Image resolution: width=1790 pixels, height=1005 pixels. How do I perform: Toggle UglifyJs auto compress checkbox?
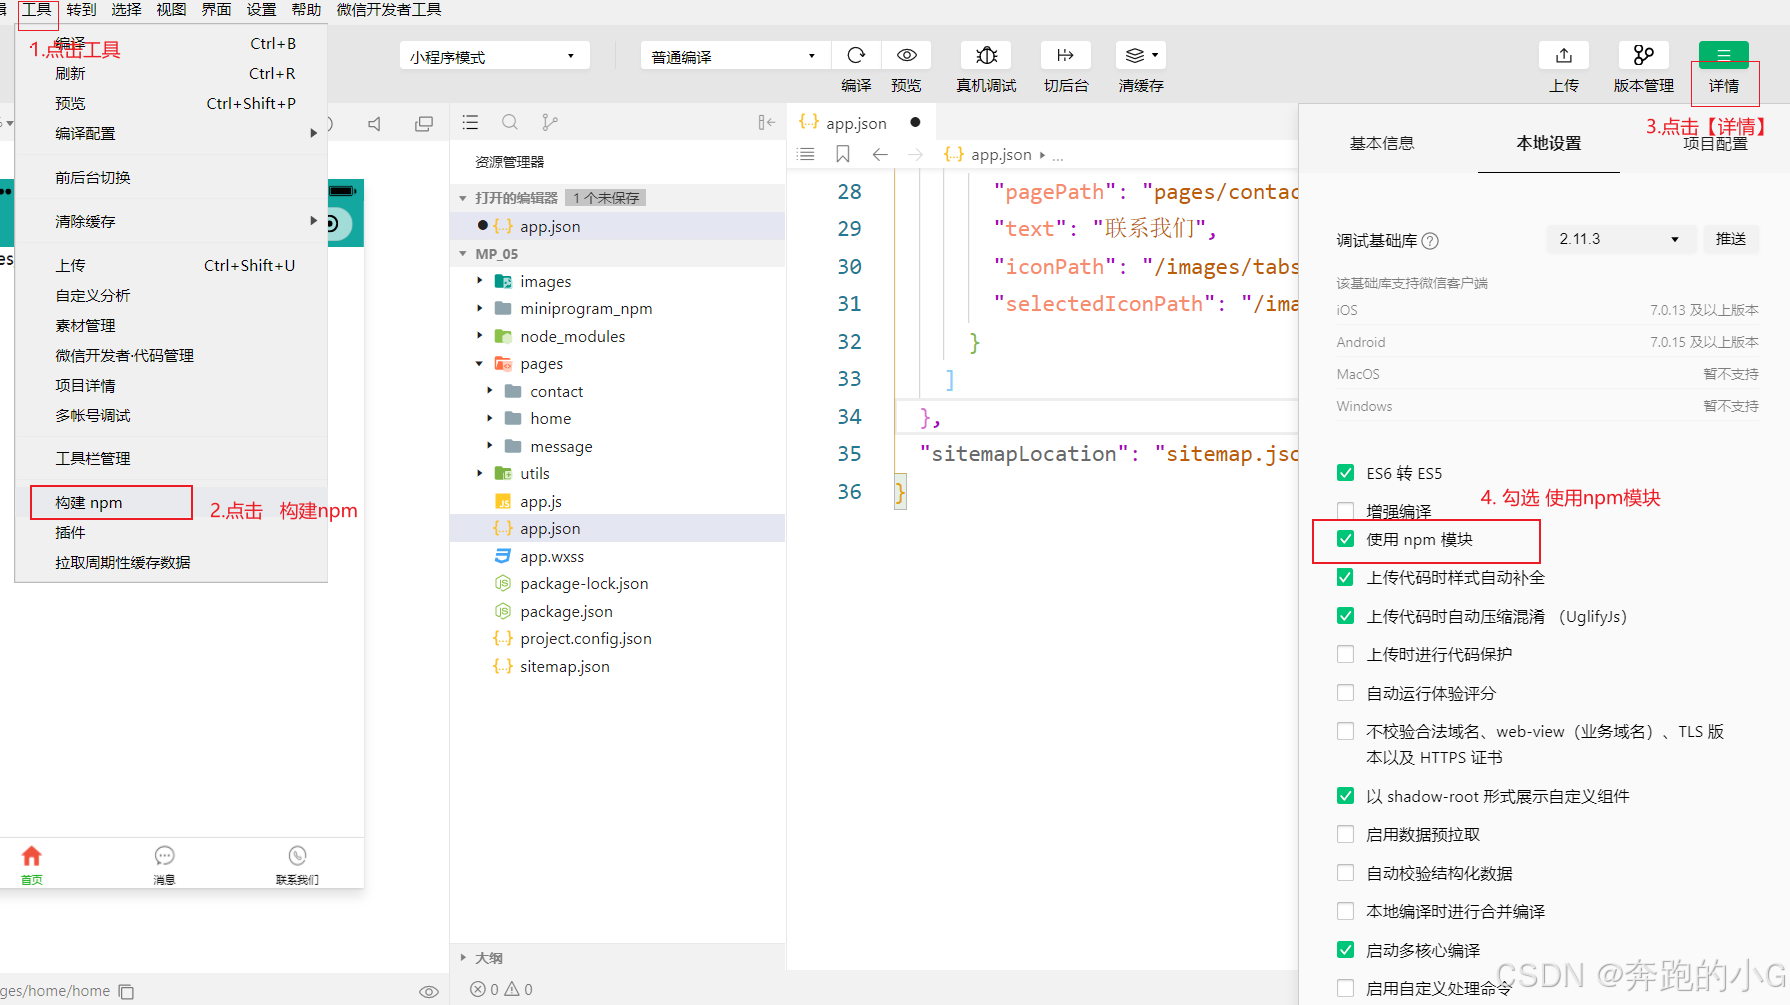[1345, 616]
